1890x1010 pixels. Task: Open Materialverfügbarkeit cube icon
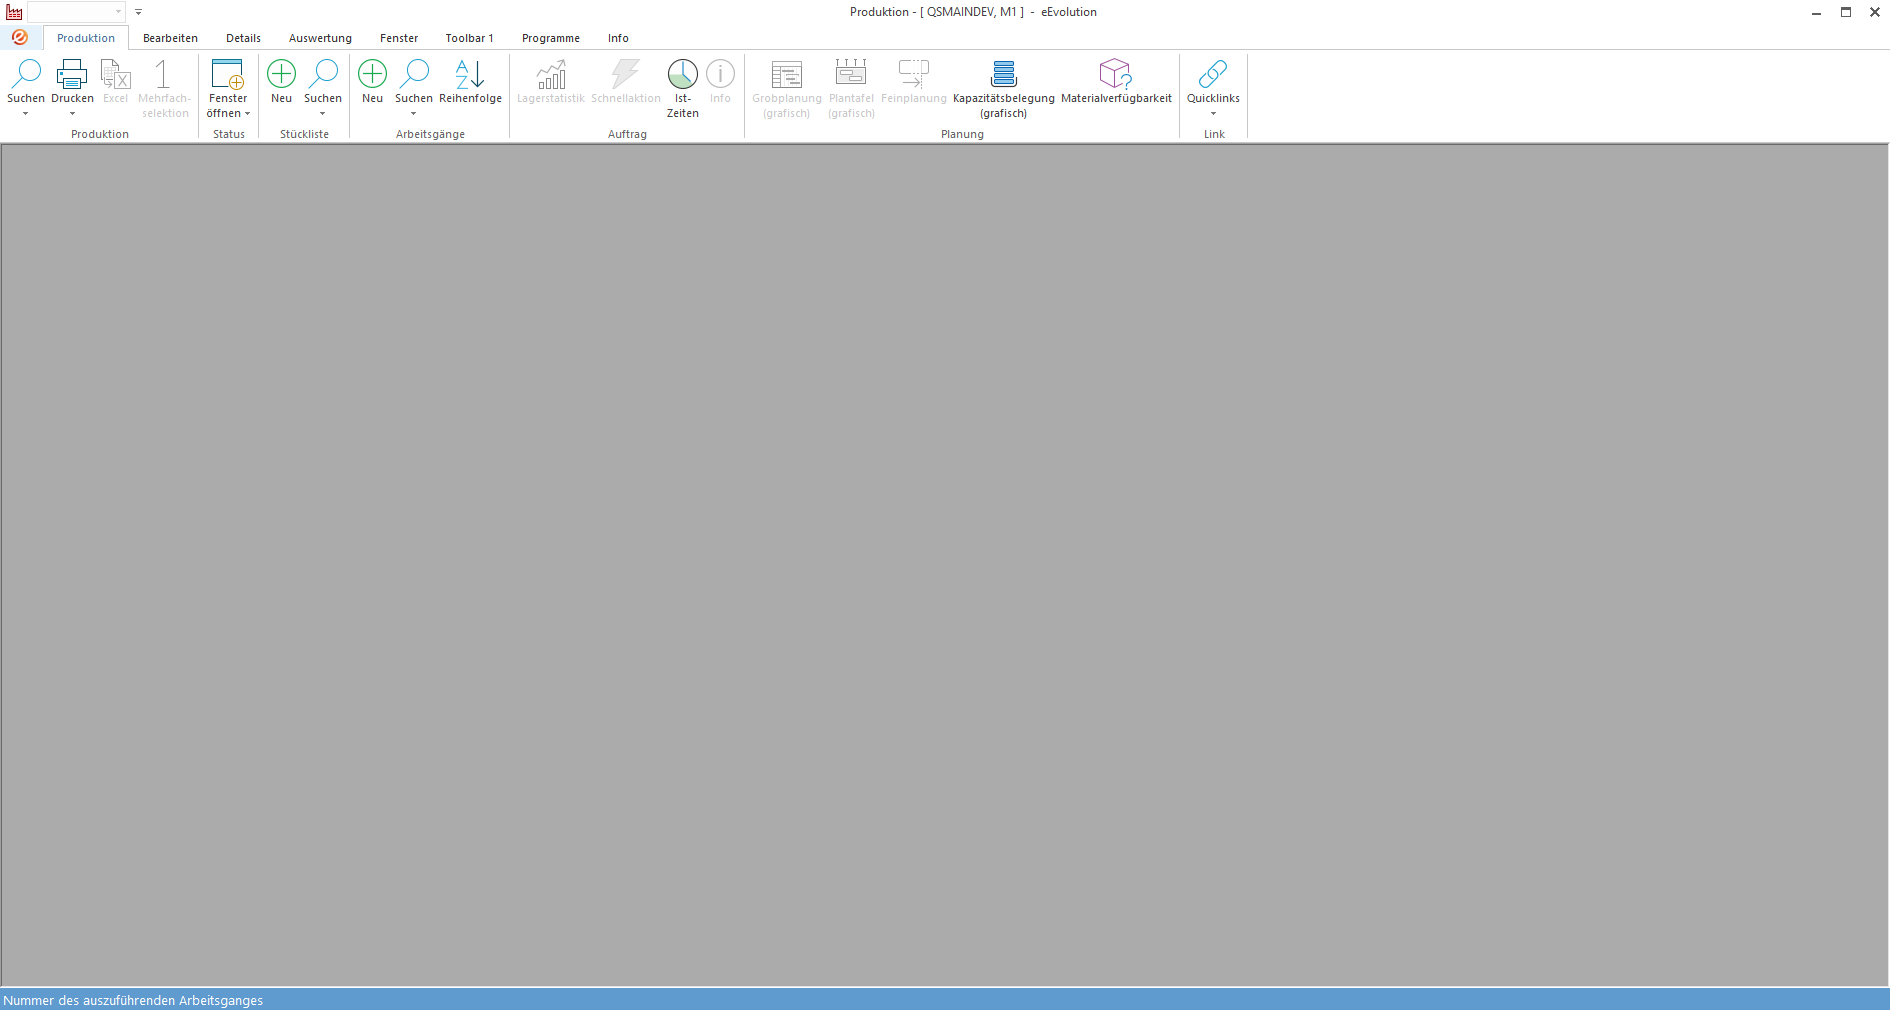click(1116, 74)
